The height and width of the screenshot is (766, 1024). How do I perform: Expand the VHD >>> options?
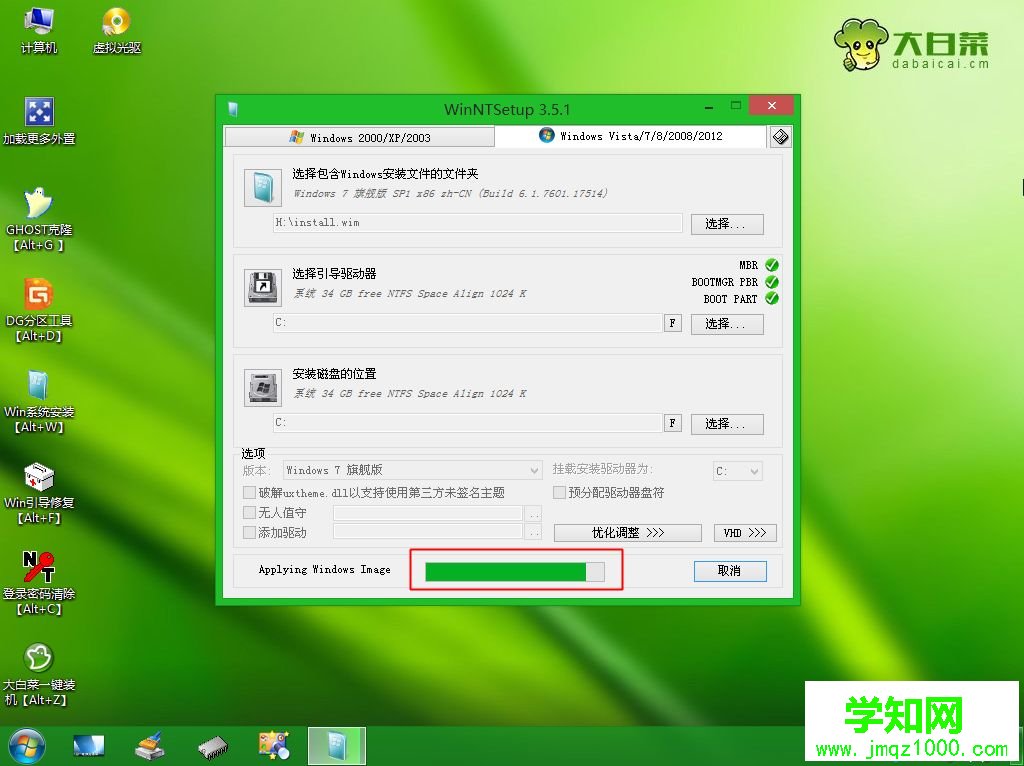click(745, 533)
